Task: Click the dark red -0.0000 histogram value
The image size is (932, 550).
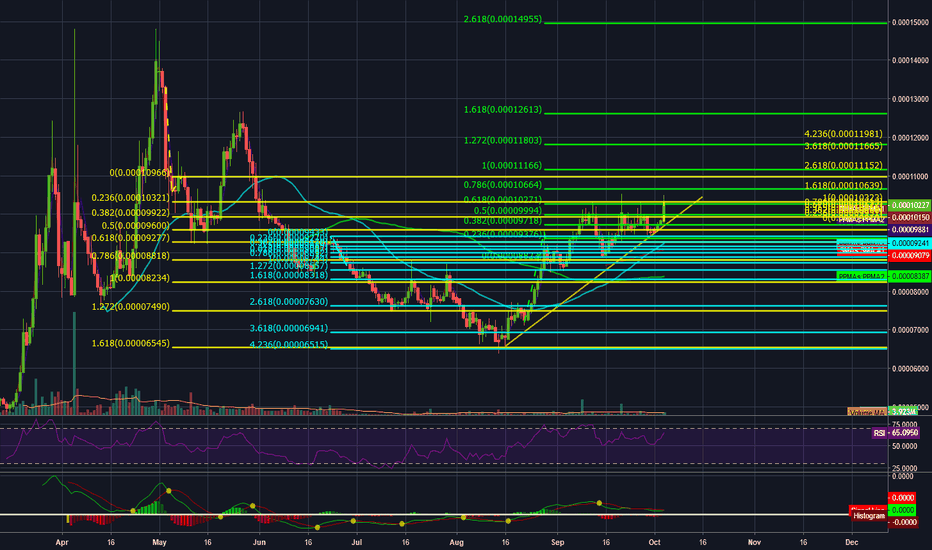Action: tap(903, 522)
